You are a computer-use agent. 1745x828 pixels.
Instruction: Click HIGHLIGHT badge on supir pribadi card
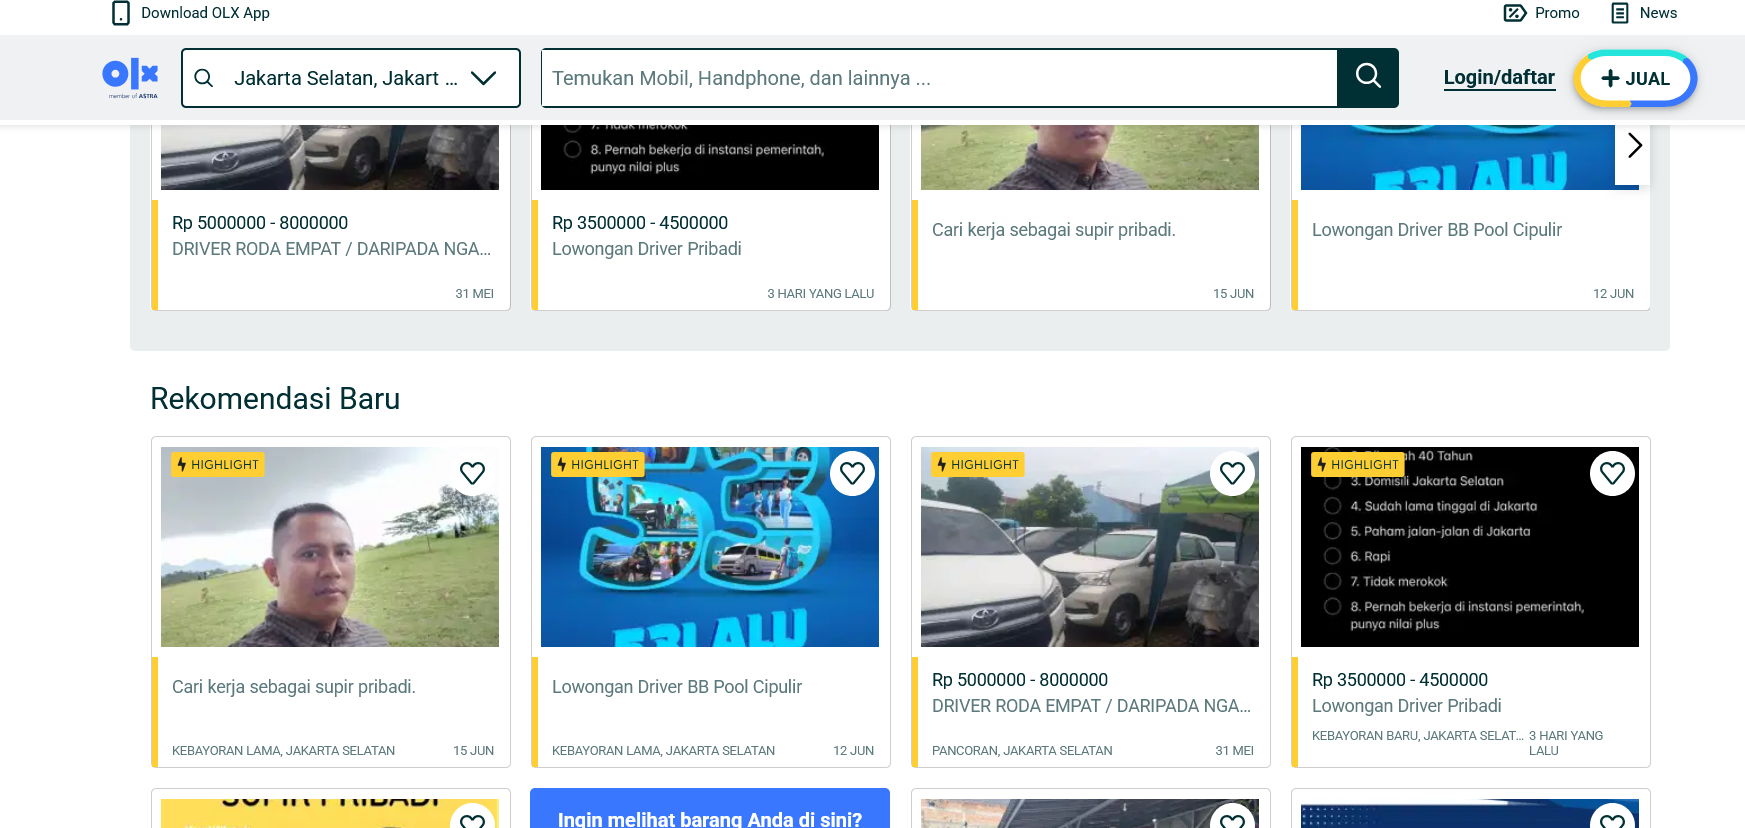point(217,465)
